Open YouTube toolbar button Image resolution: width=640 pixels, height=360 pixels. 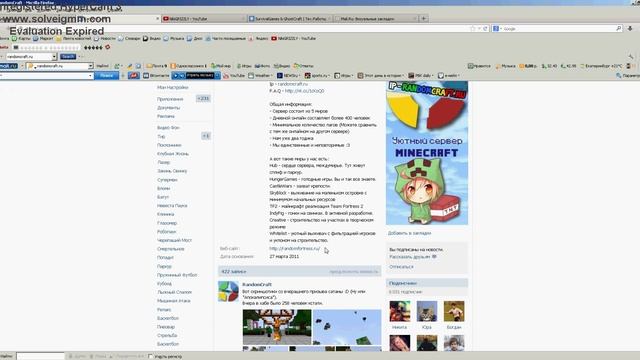234,76
